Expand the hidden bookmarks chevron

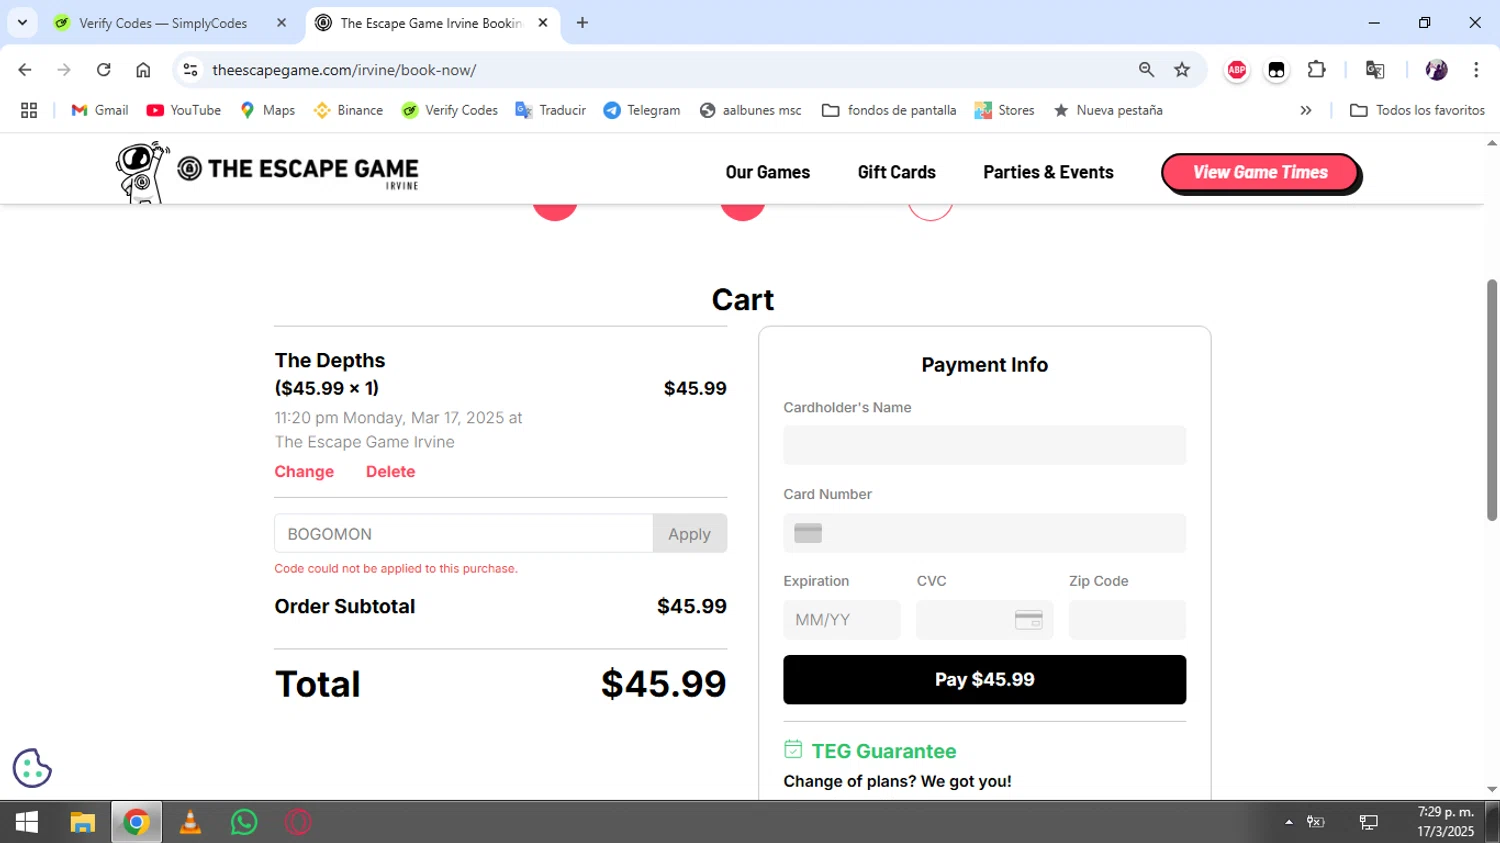coord(1305,110)
